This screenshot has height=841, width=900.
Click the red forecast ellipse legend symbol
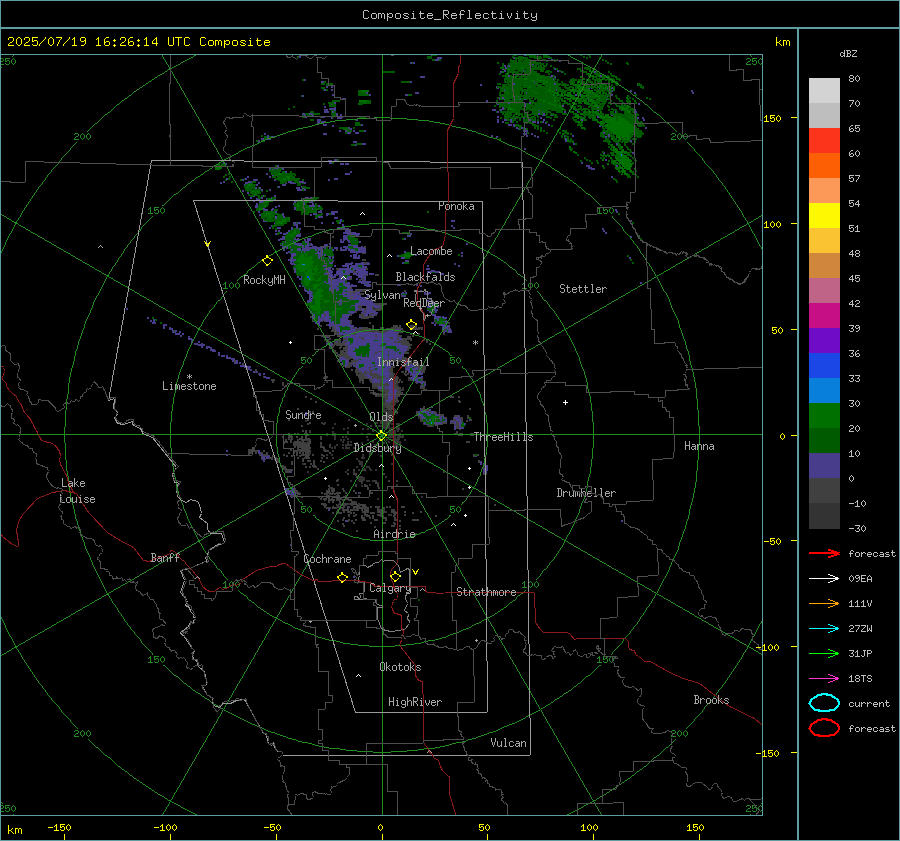(x=824, y=728)
